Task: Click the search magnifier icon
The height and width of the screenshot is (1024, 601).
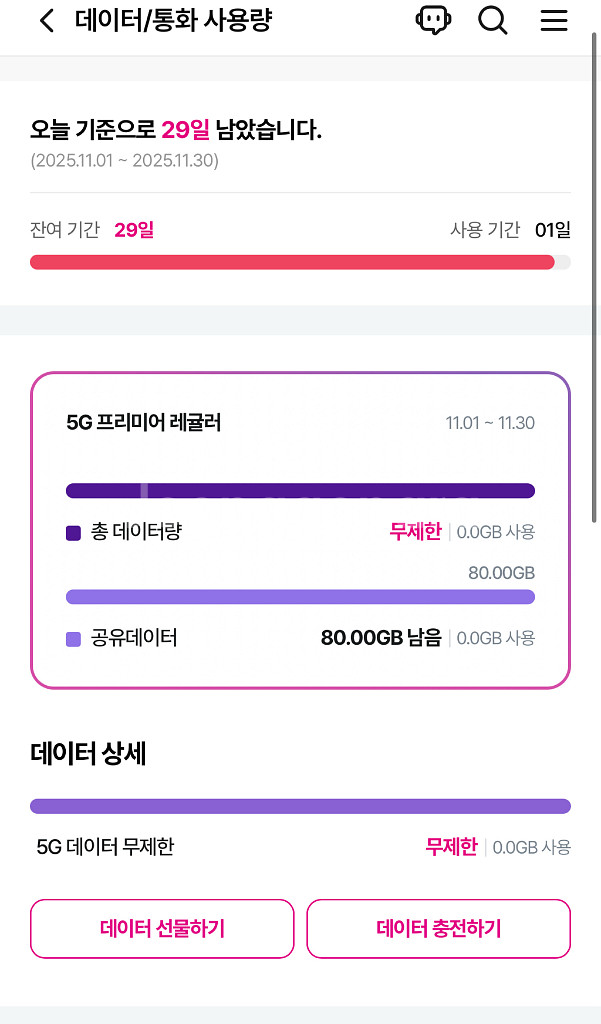Action: coord(492,21)
